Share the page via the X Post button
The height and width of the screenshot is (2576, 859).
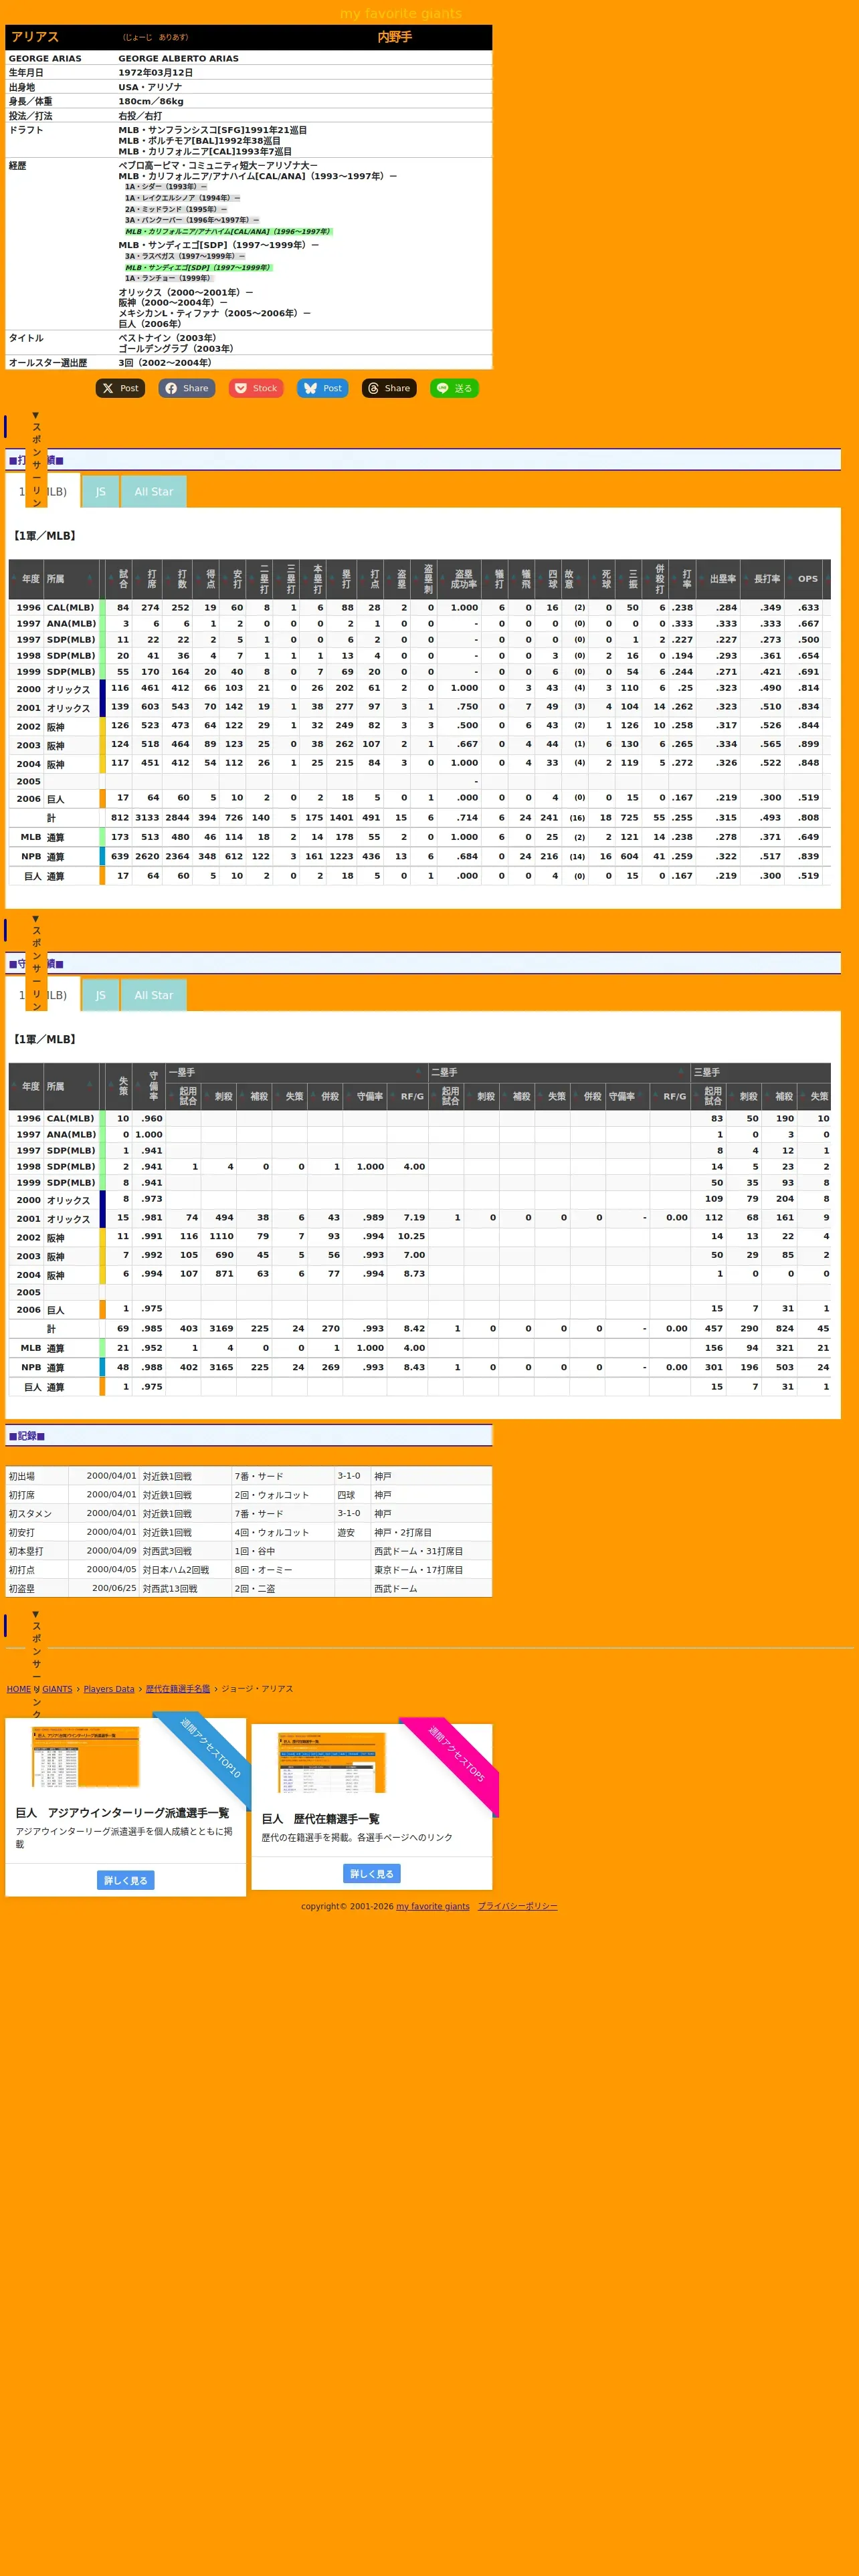point(120,388)
